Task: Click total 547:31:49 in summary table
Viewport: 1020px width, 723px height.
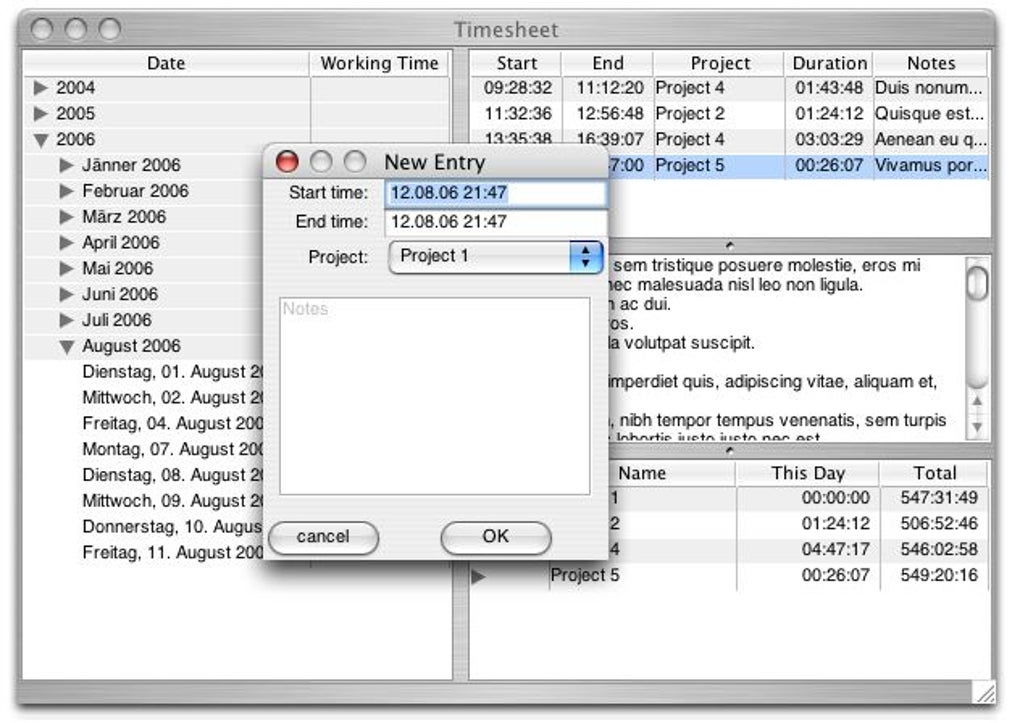Action: [x=939, y=498]
